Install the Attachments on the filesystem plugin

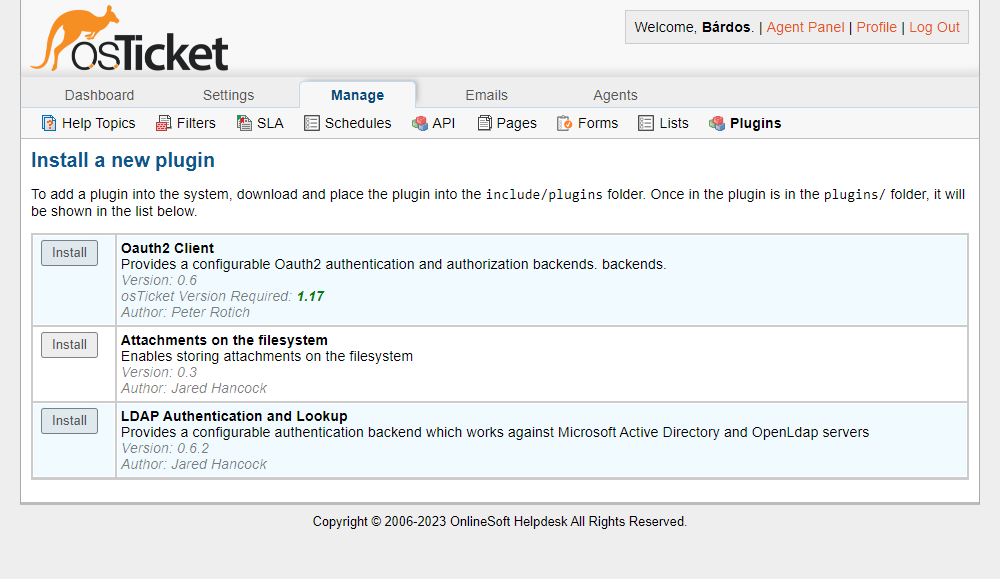coord(69,344)
